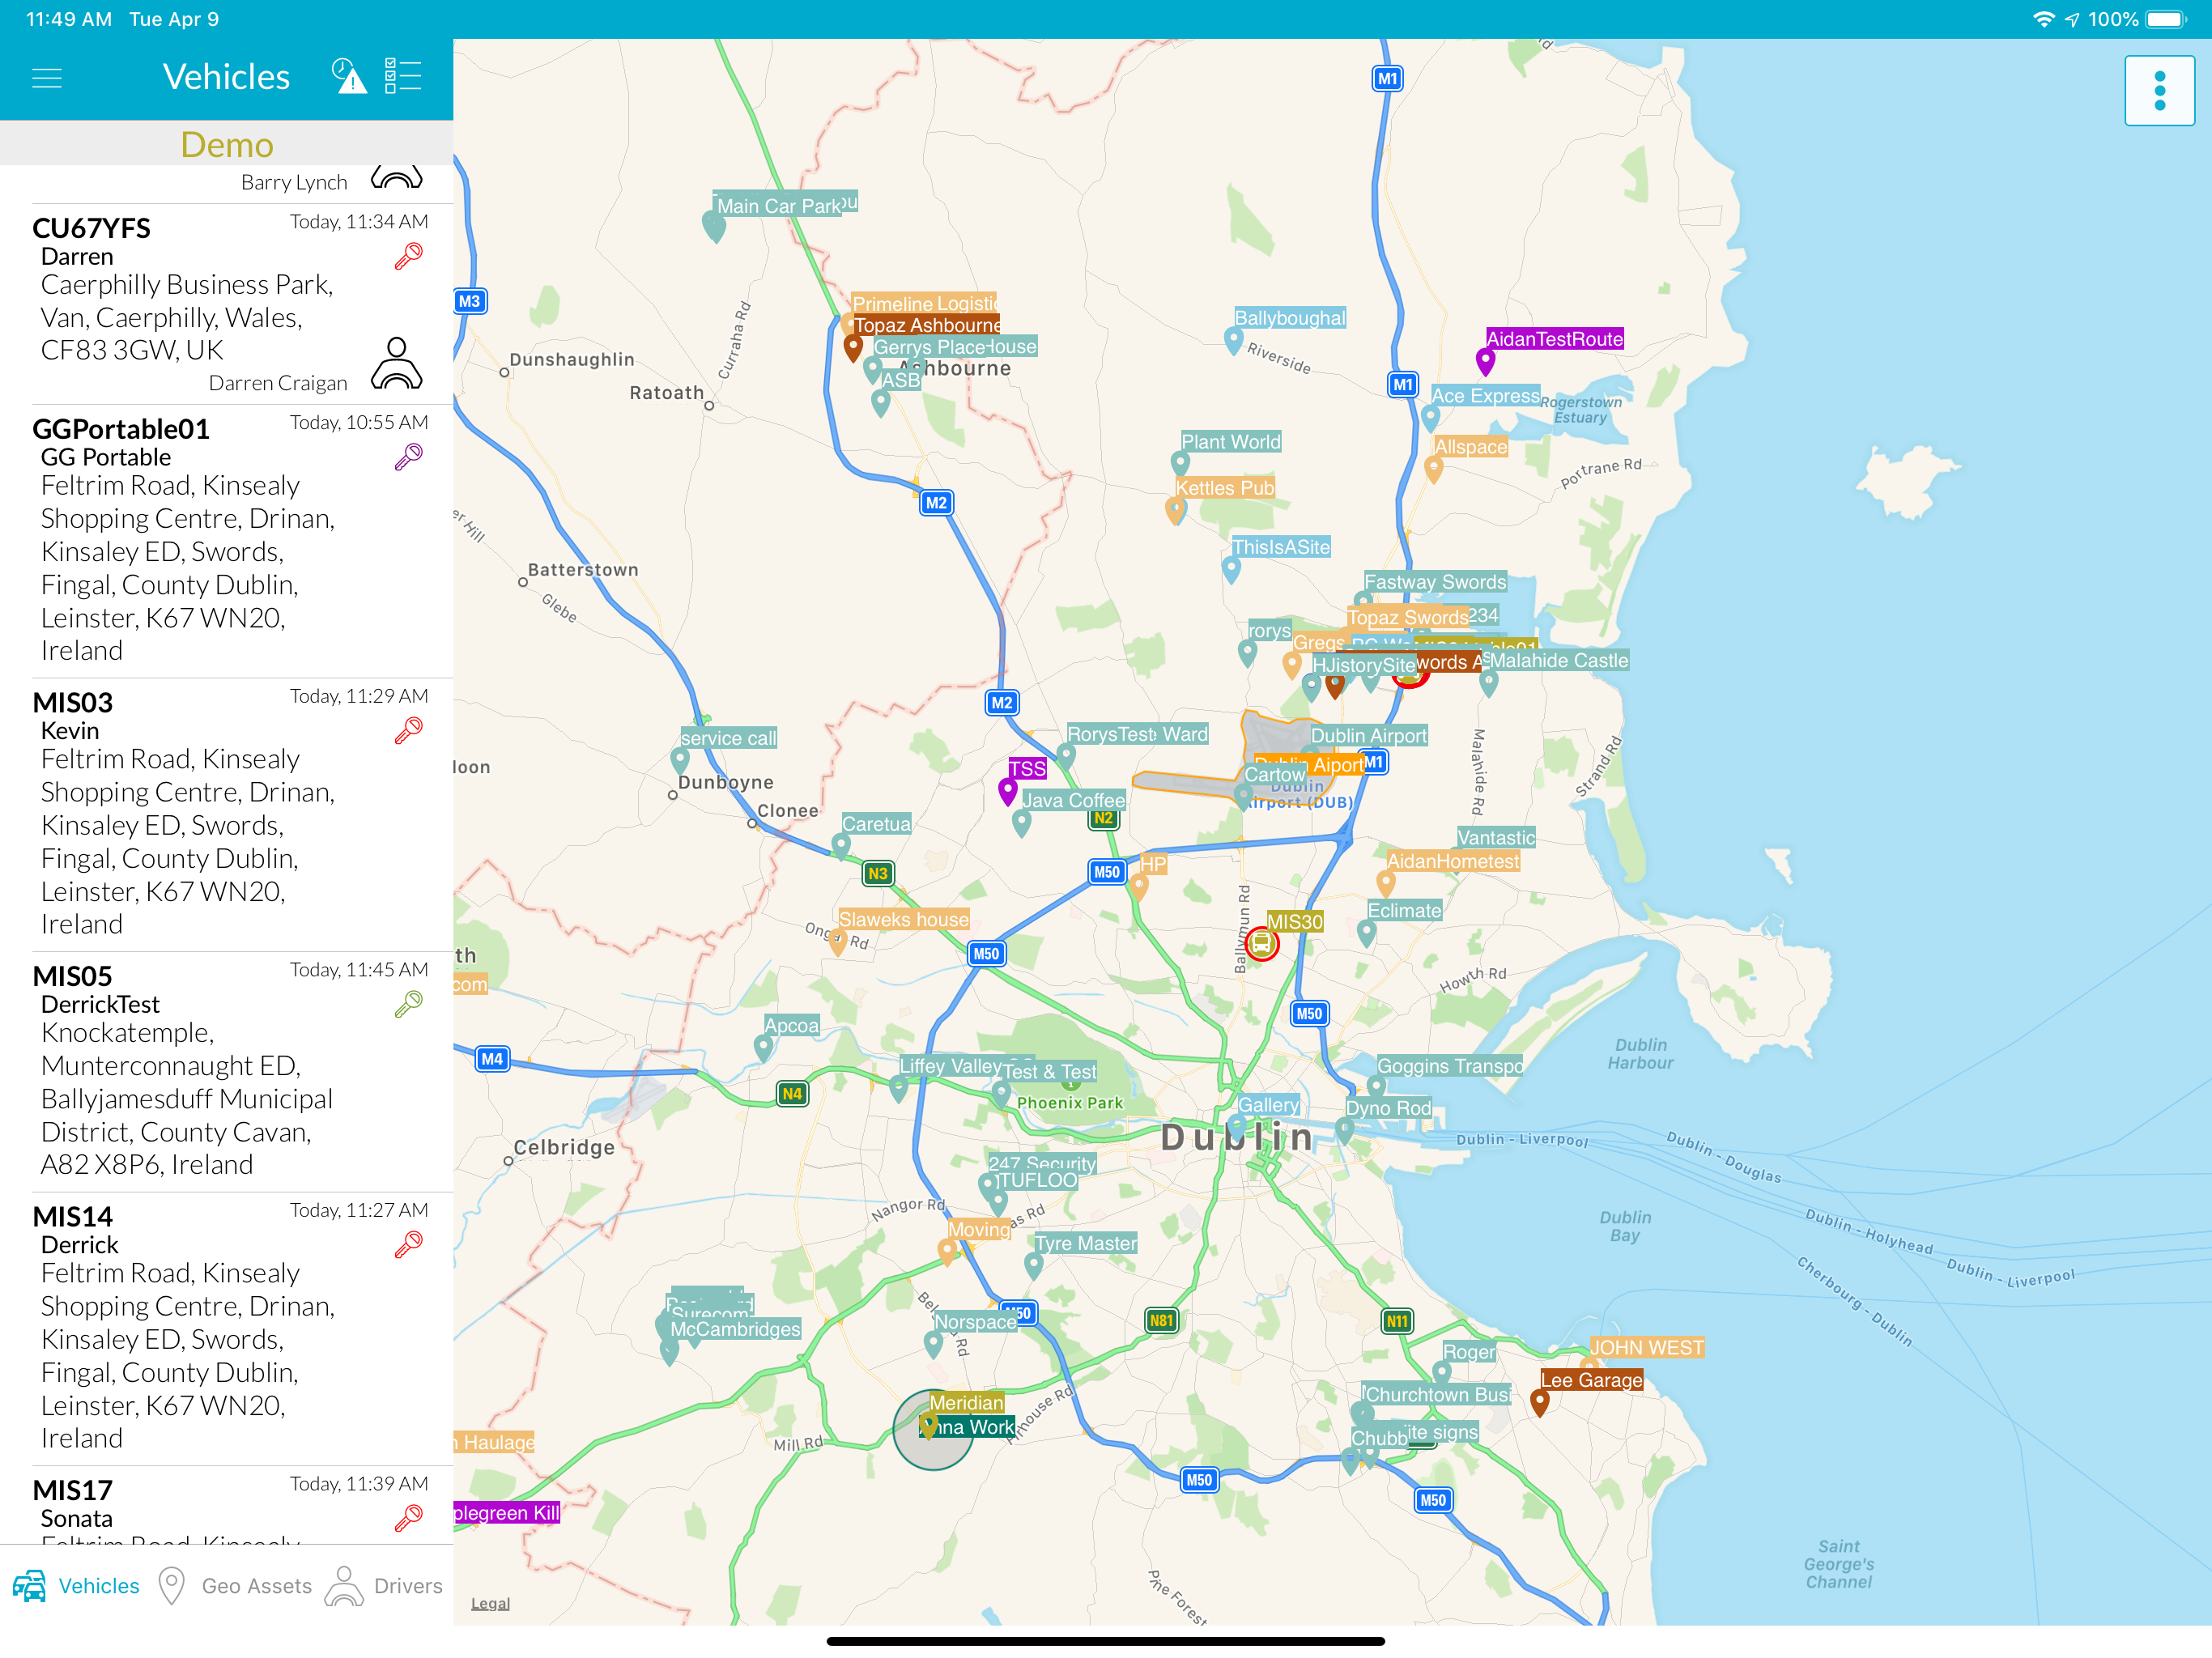
Task: Select the TSS purple pin
Action: (x=1008, y=792)
